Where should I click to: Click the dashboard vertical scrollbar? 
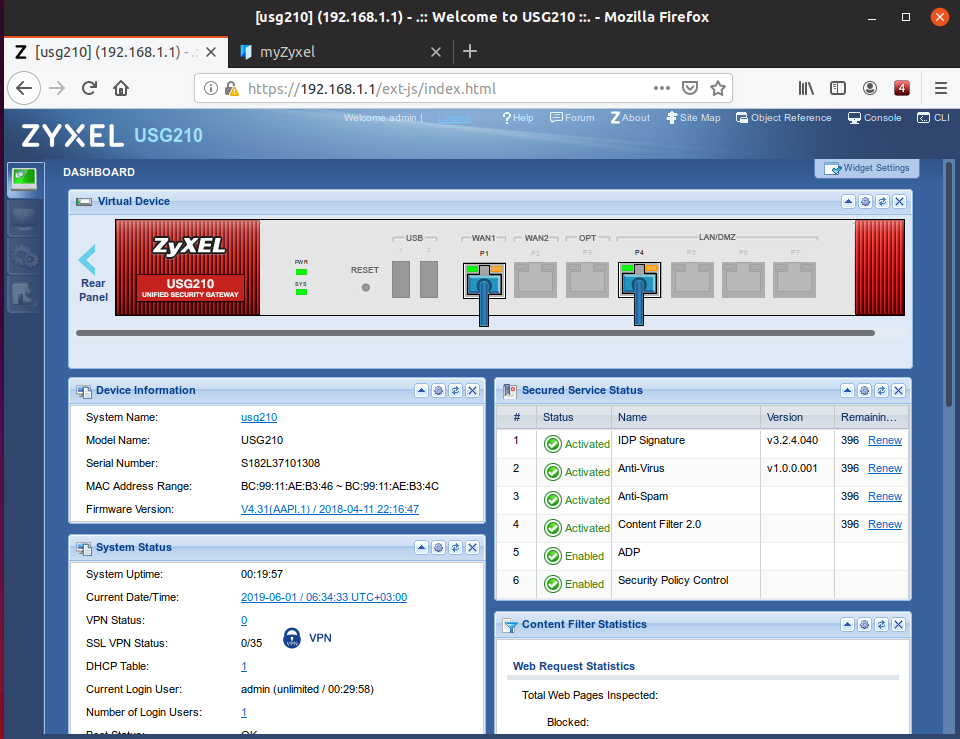pyautogui.click(x=949, y=284)
